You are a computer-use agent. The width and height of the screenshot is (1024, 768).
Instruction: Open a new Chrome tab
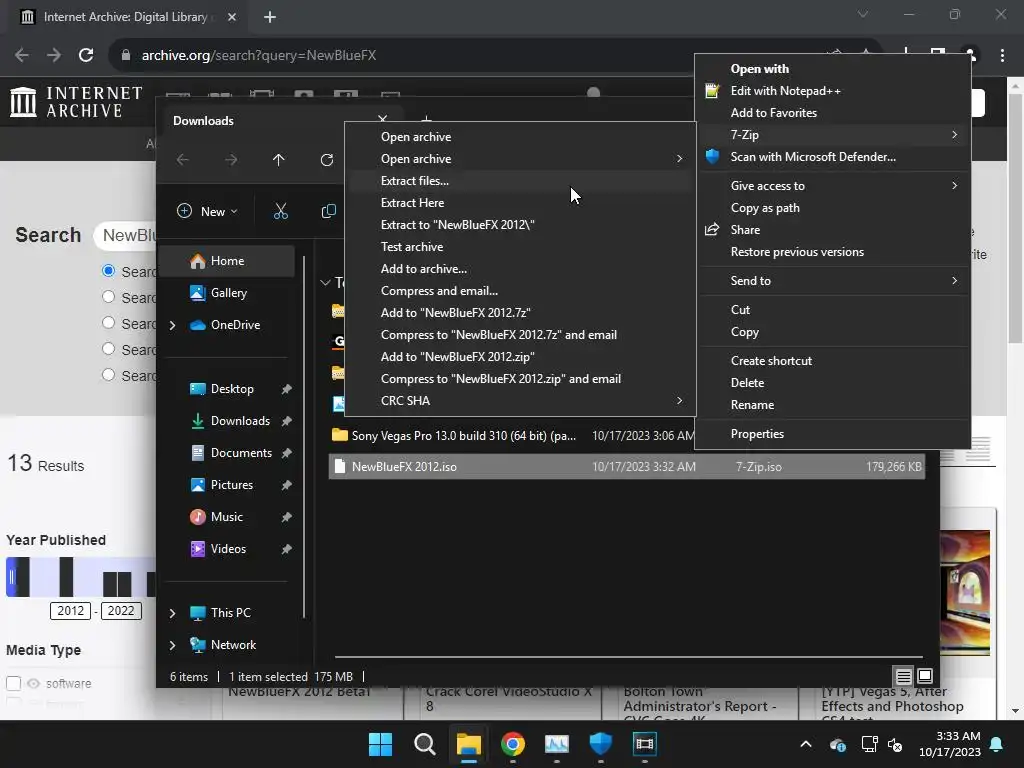(x=270, y=17)
